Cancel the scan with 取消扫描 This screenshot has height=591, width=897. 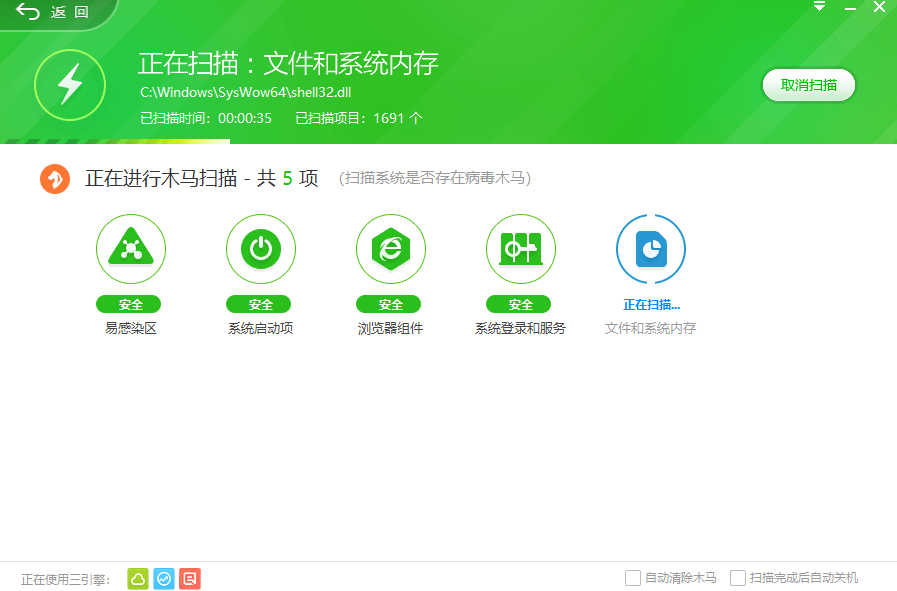(x=808, y=85)
